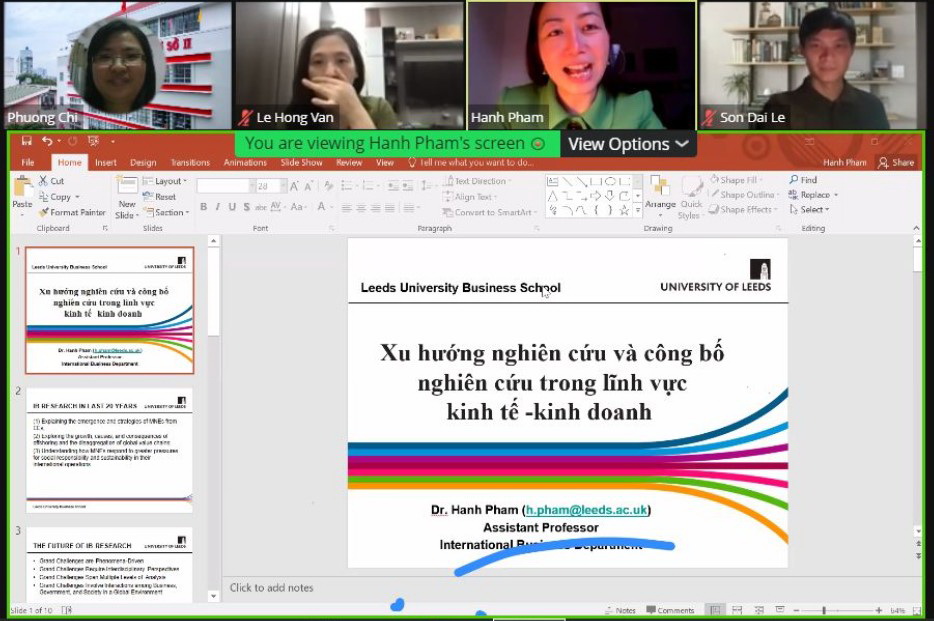The width and height of the screenshot is (934, 621).
Task: Decrease the font size
Action: (x=309, y=186)
